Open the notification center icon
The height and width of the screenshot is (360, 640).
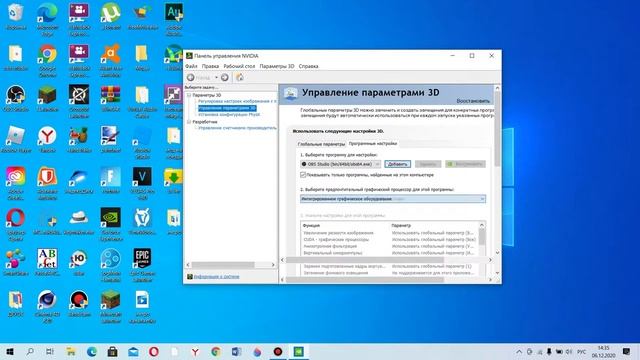tap(627, 351)
